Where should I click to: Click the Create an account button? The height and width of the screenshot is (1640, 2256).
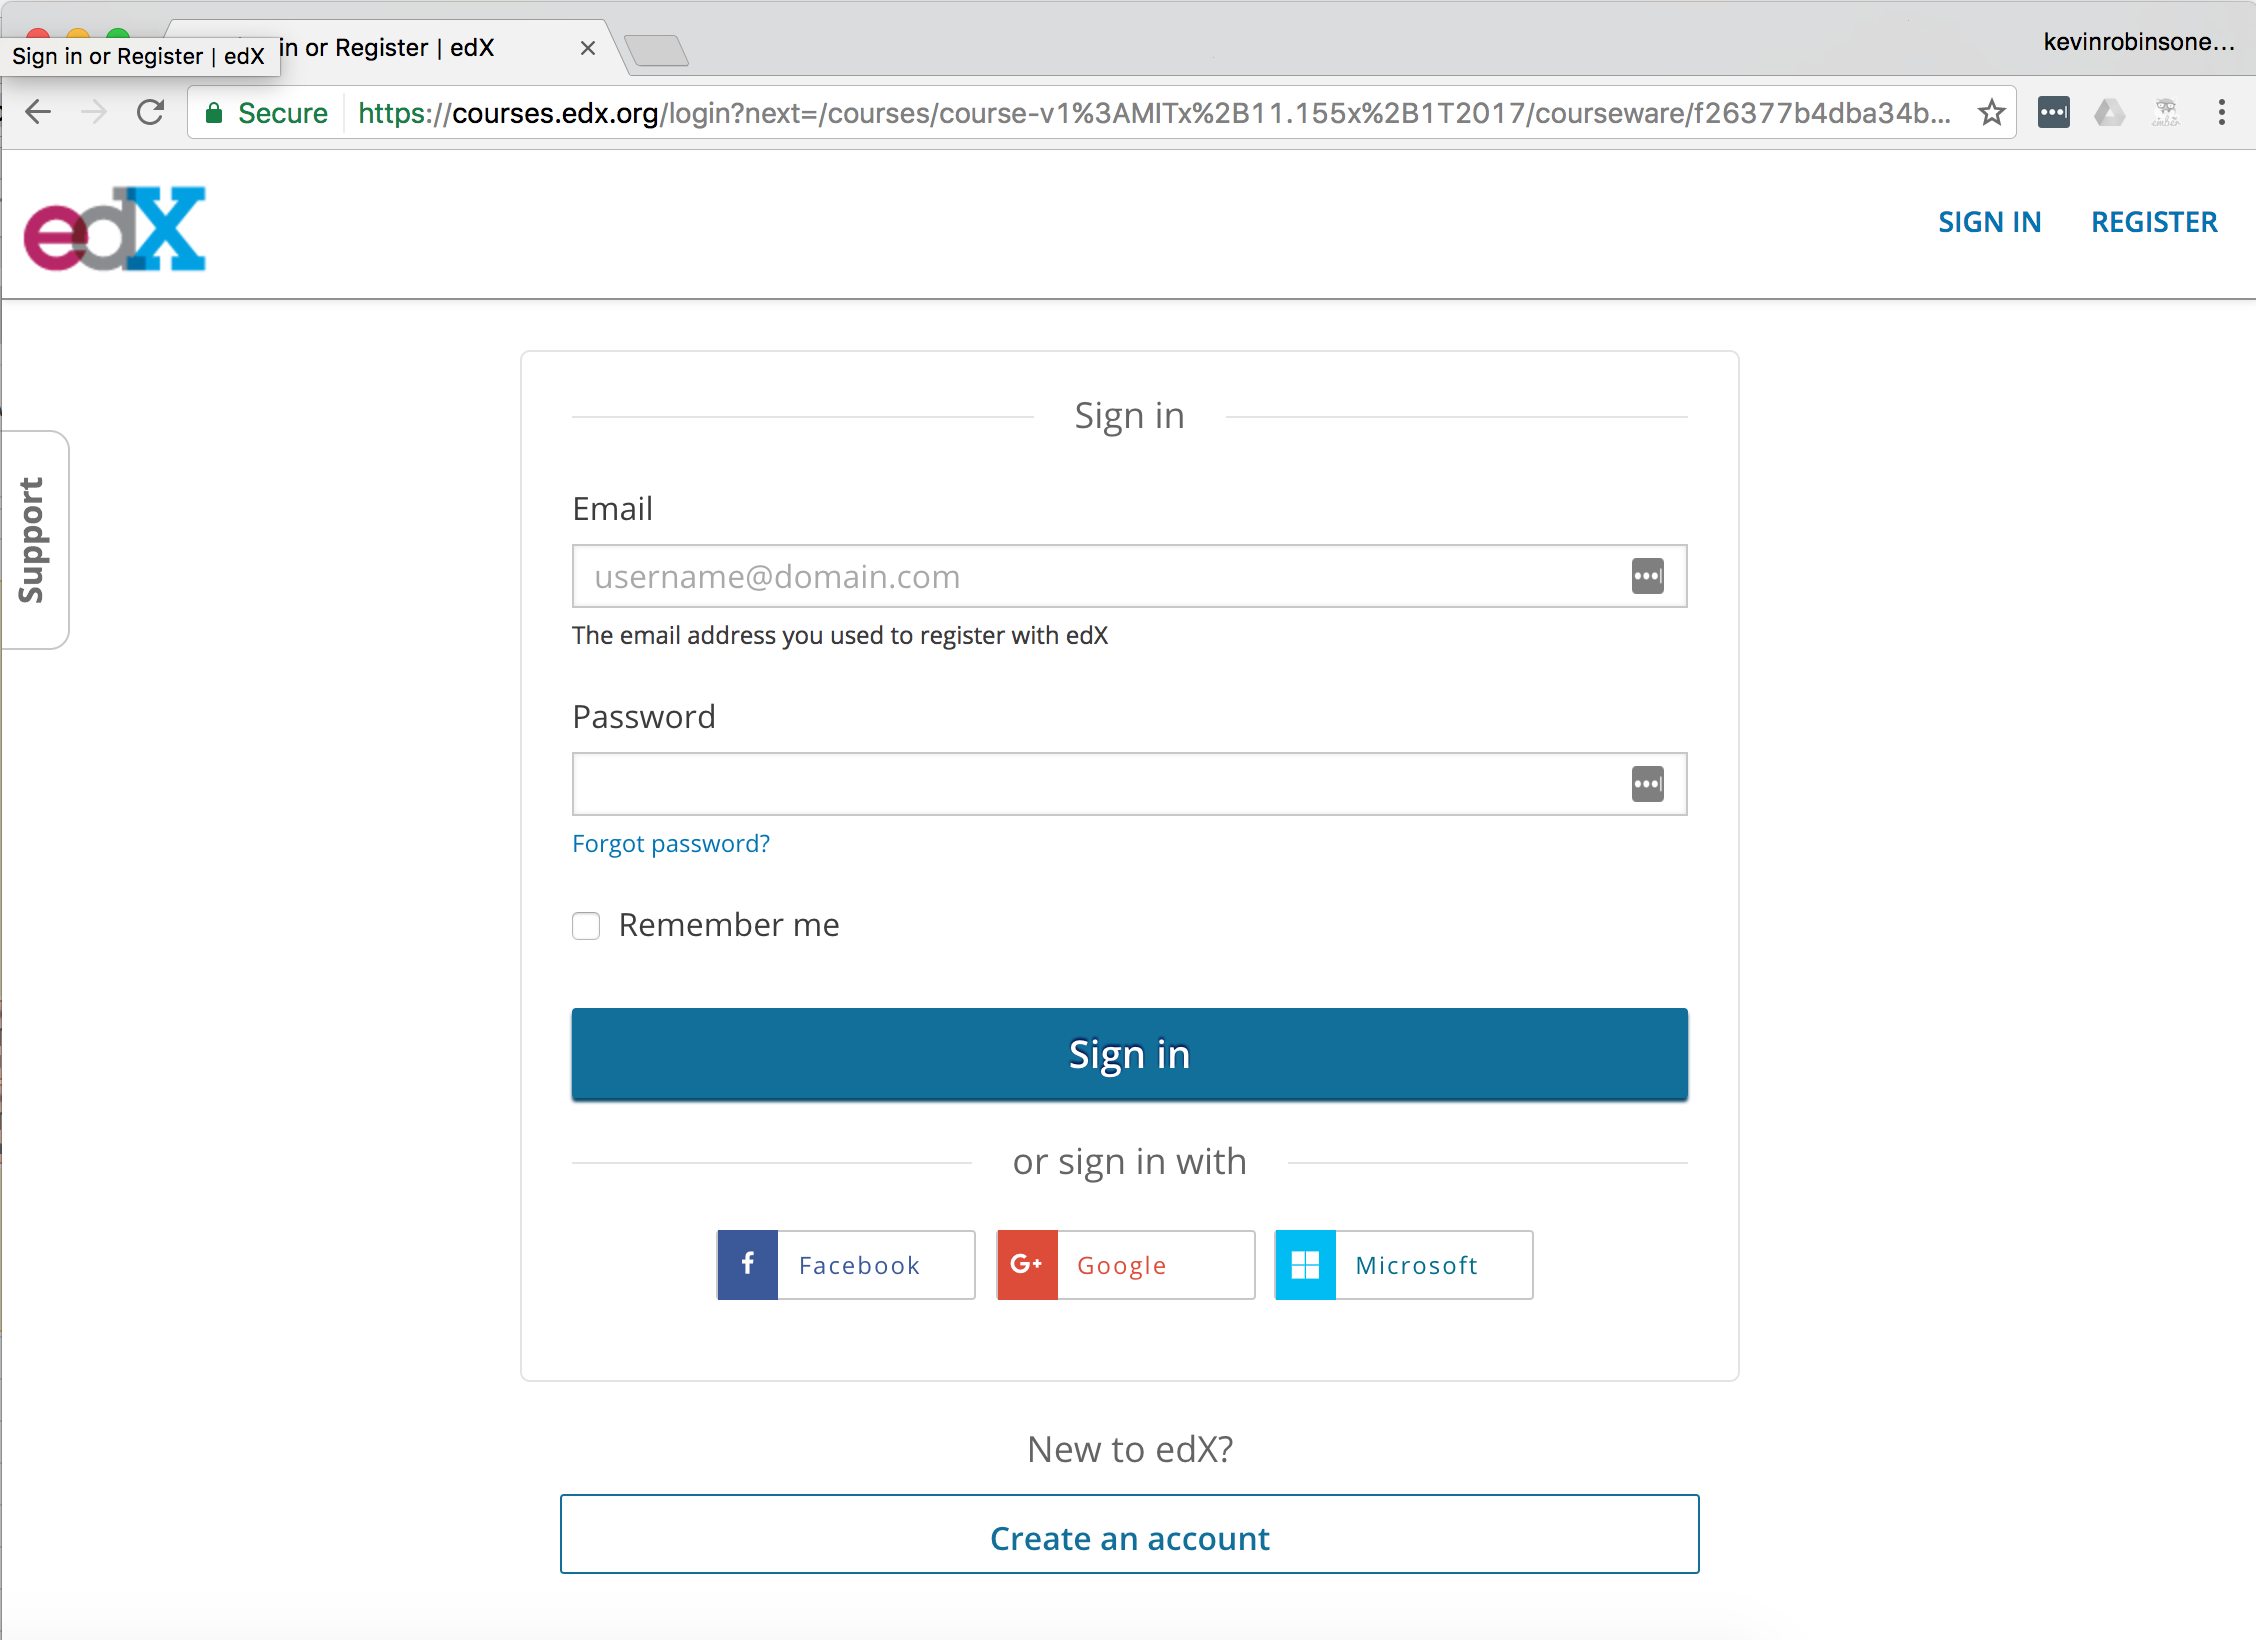(1130, 1537)
